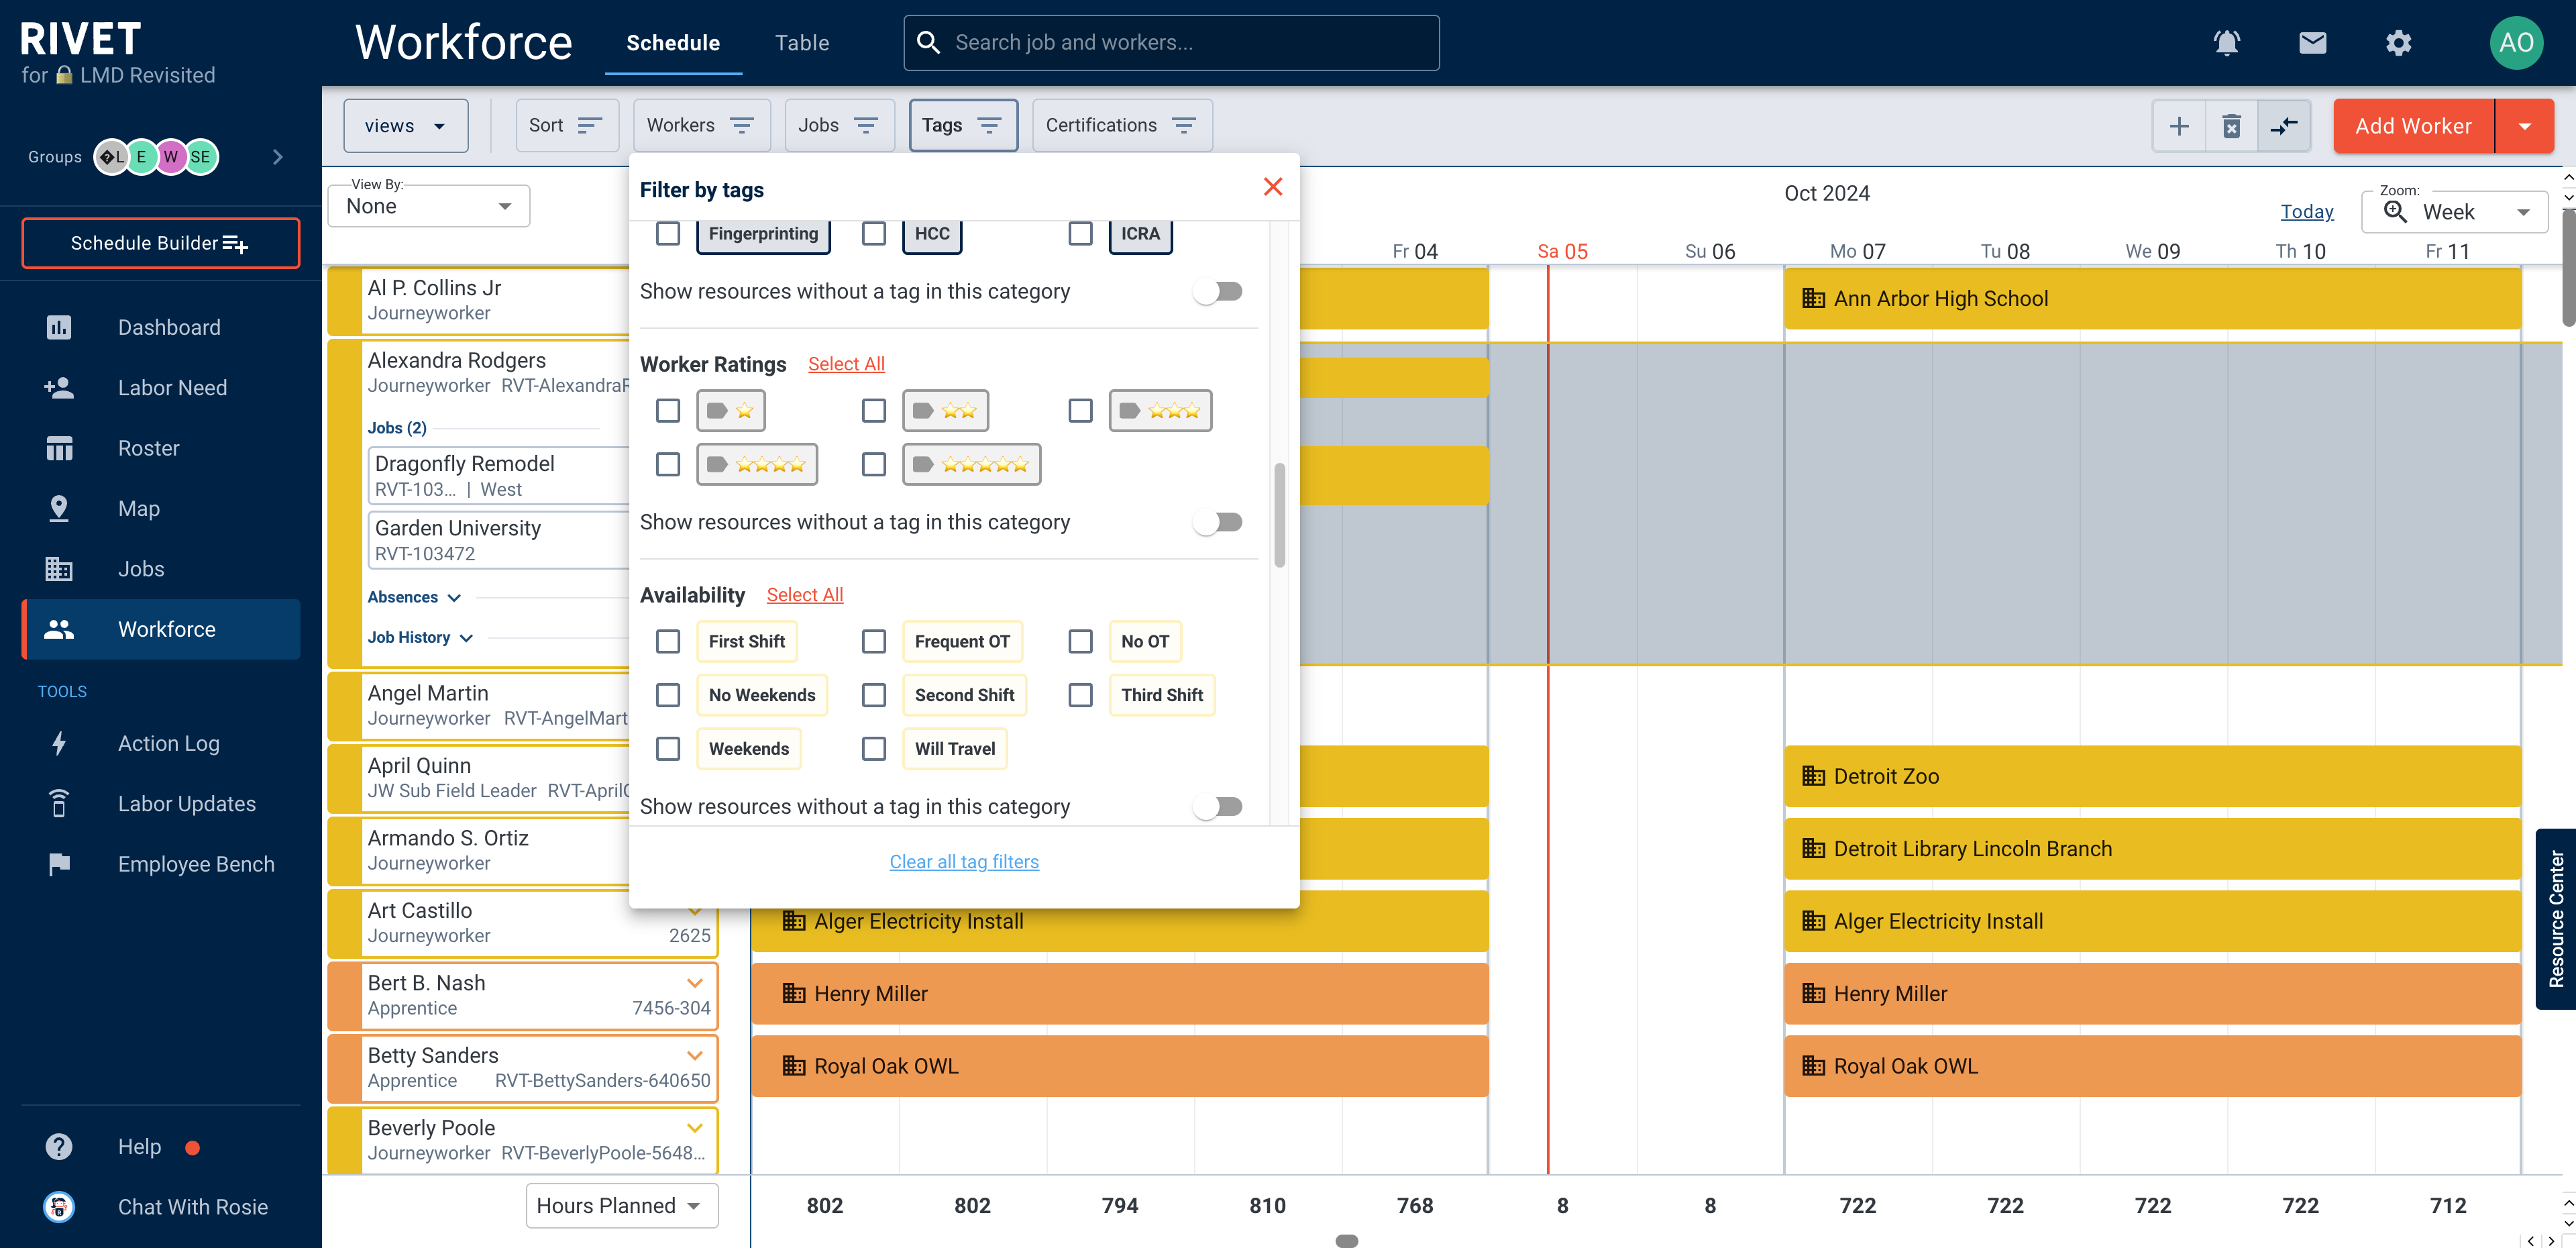The height and width of the screenshot is (1248, 2576).
Task: Open Dashboard from sidebar
Action: [160, 327]
